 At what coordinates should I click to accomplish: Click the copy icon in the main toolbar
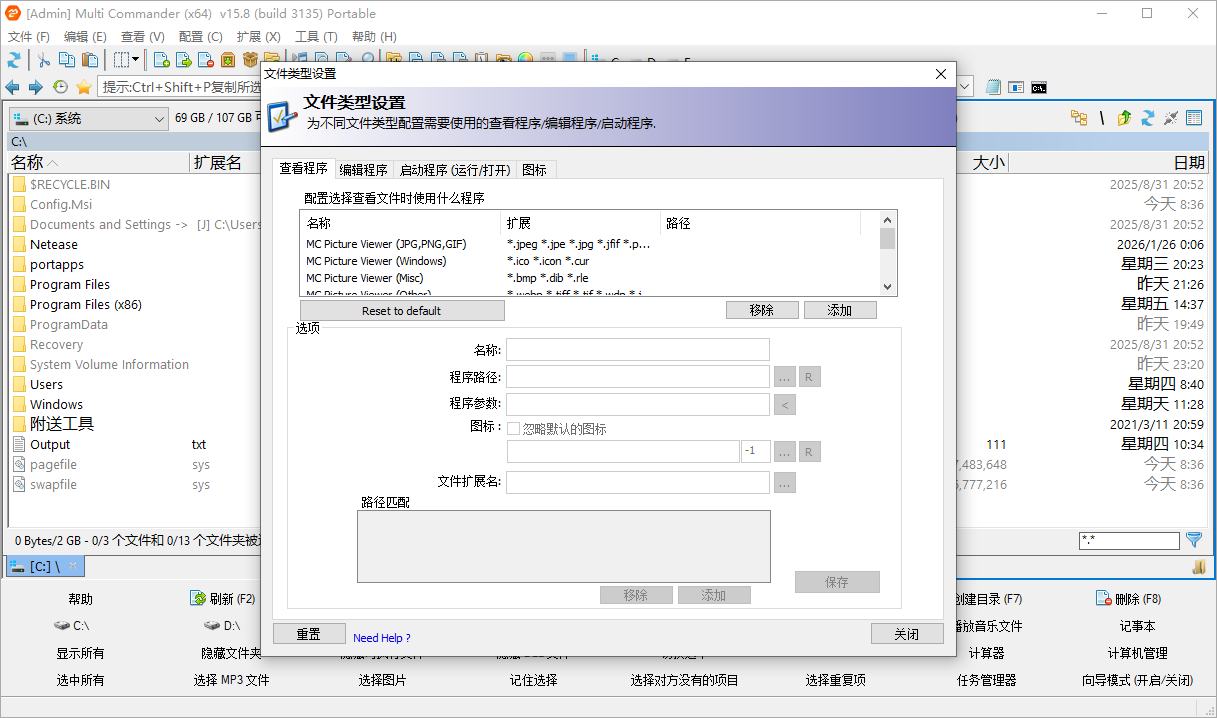(x=66, y=60)
